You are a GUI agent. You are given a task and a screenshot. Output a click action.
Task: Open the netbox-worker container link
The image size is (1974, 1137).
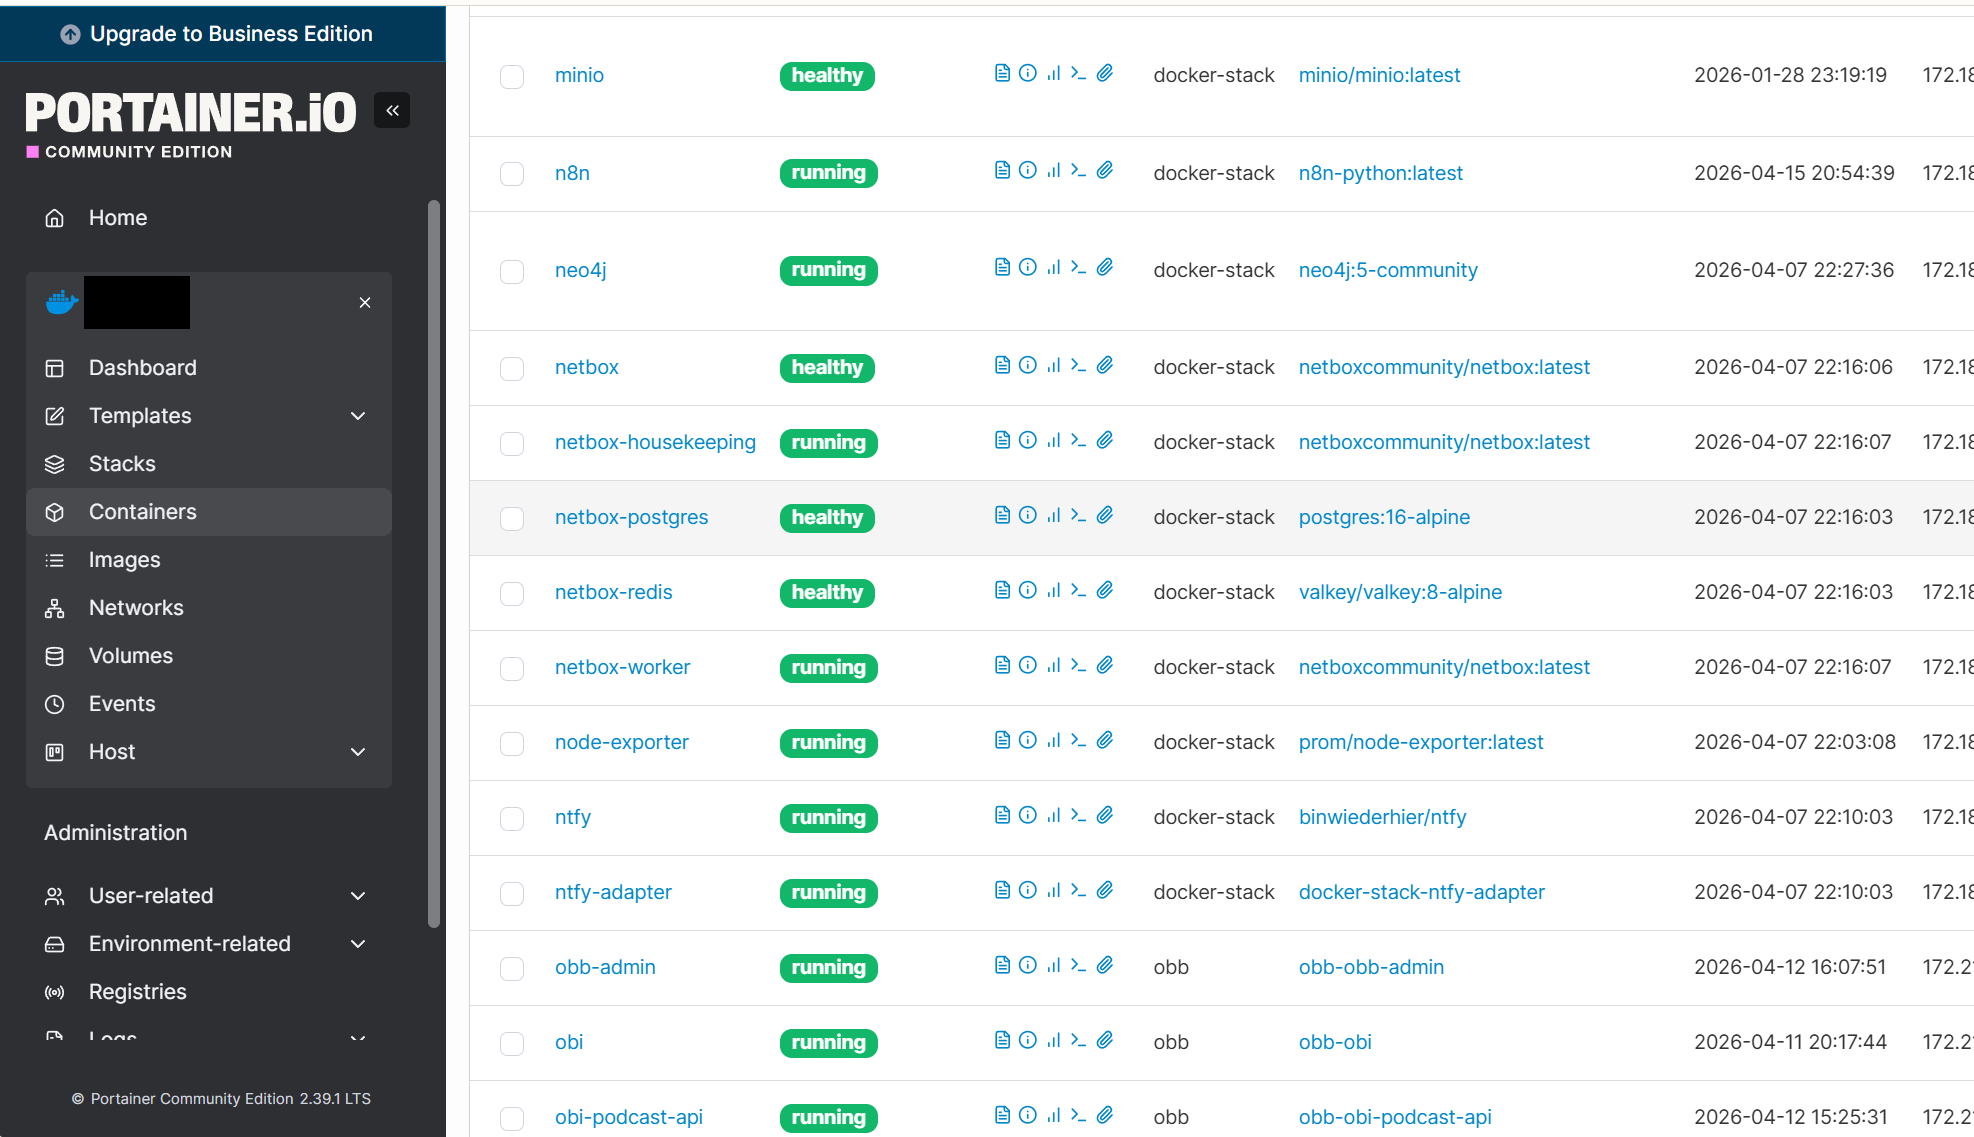(622, 667)
